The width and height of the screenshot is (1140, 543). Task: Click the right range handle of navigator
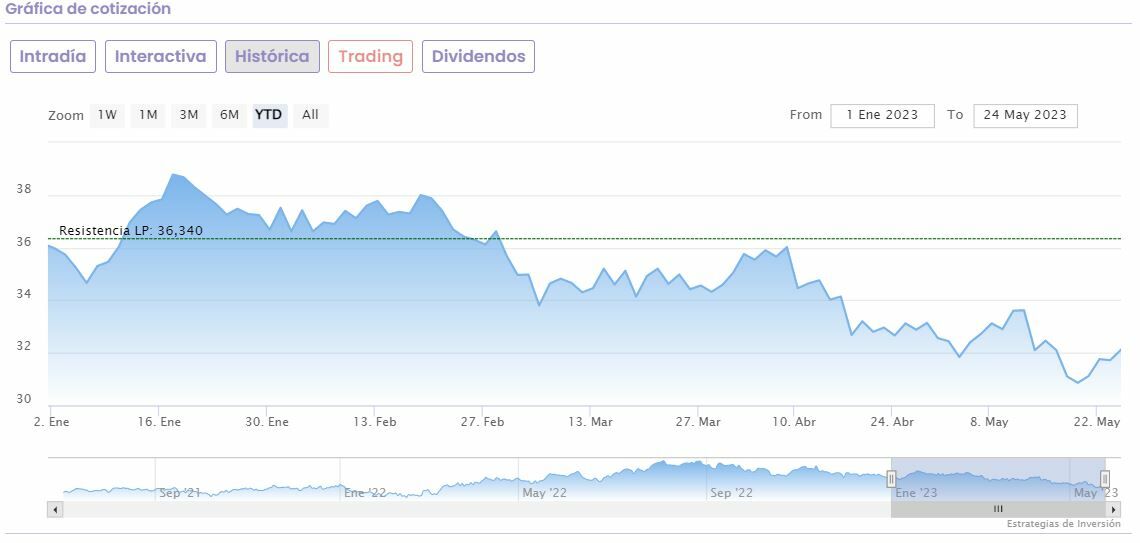pyautogui.click(x=1105, y=479)
